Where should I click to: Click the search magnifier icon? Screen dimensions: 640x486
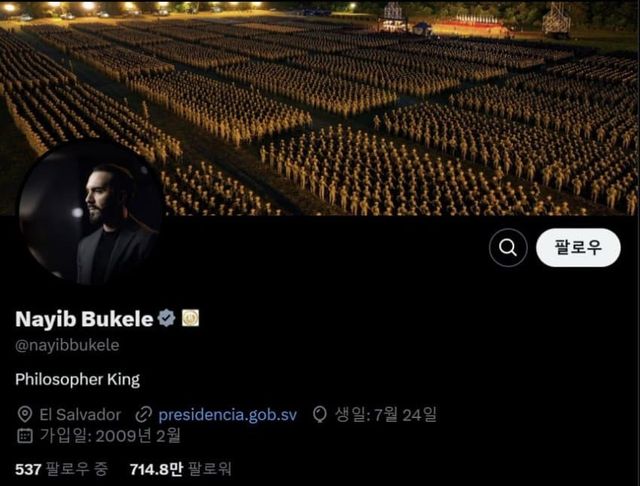click(x=508, y=248)
